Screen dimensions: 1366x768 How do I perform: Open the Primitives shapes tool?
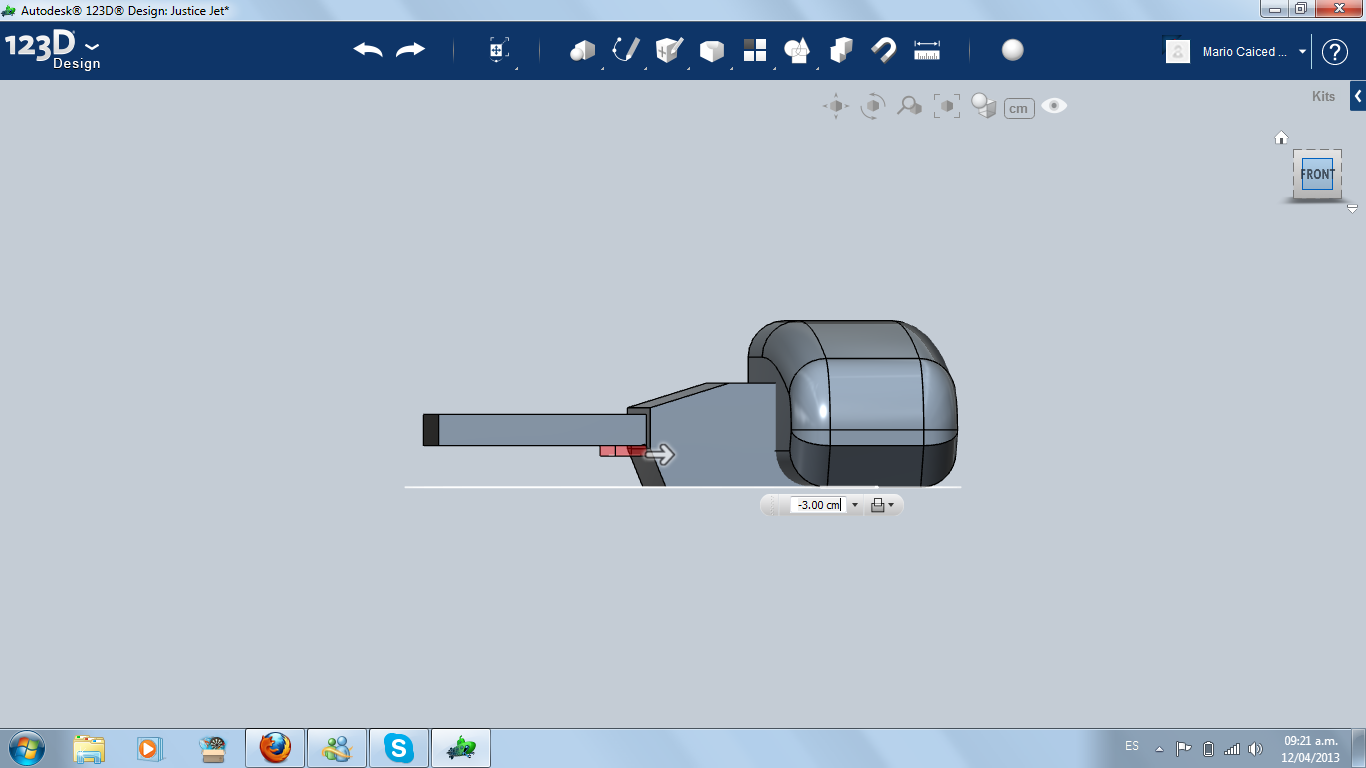tap(582, 50)
